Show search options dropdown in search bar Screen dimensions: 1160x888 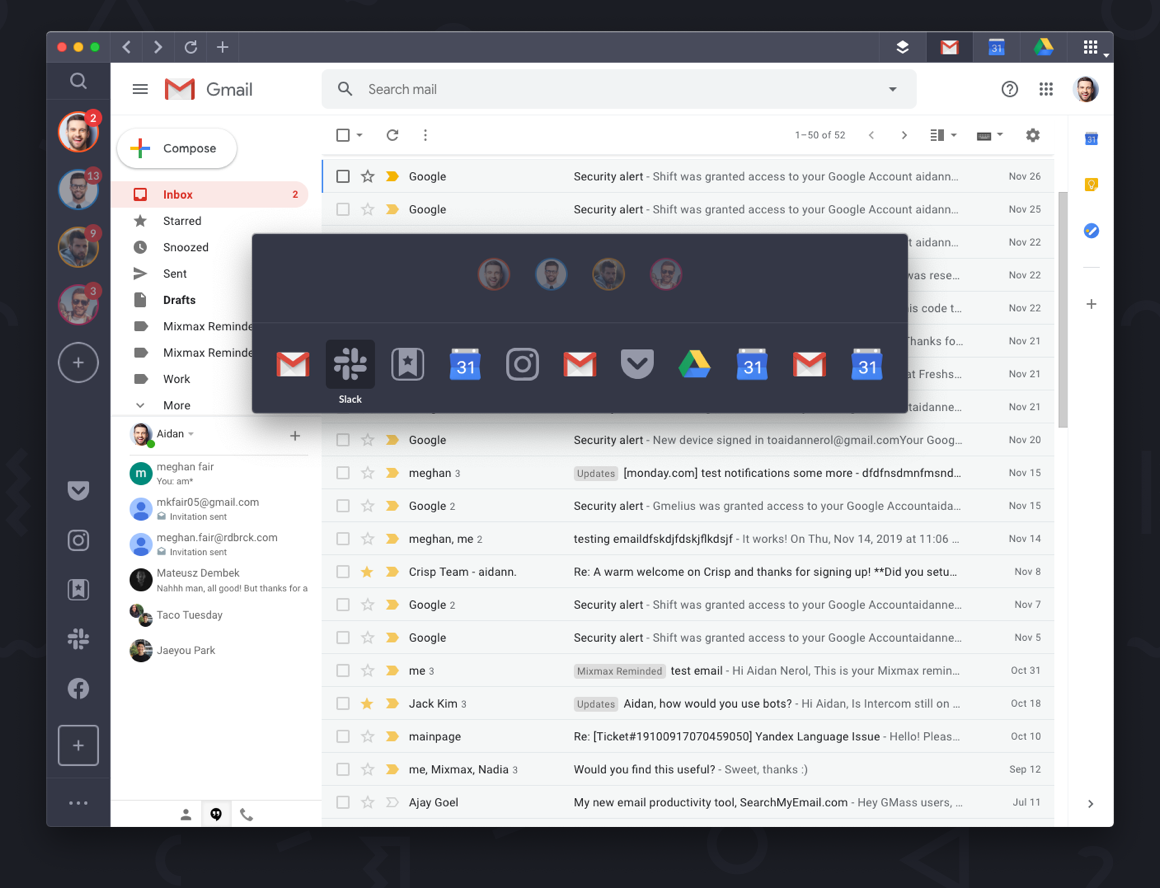click(893, 90)
